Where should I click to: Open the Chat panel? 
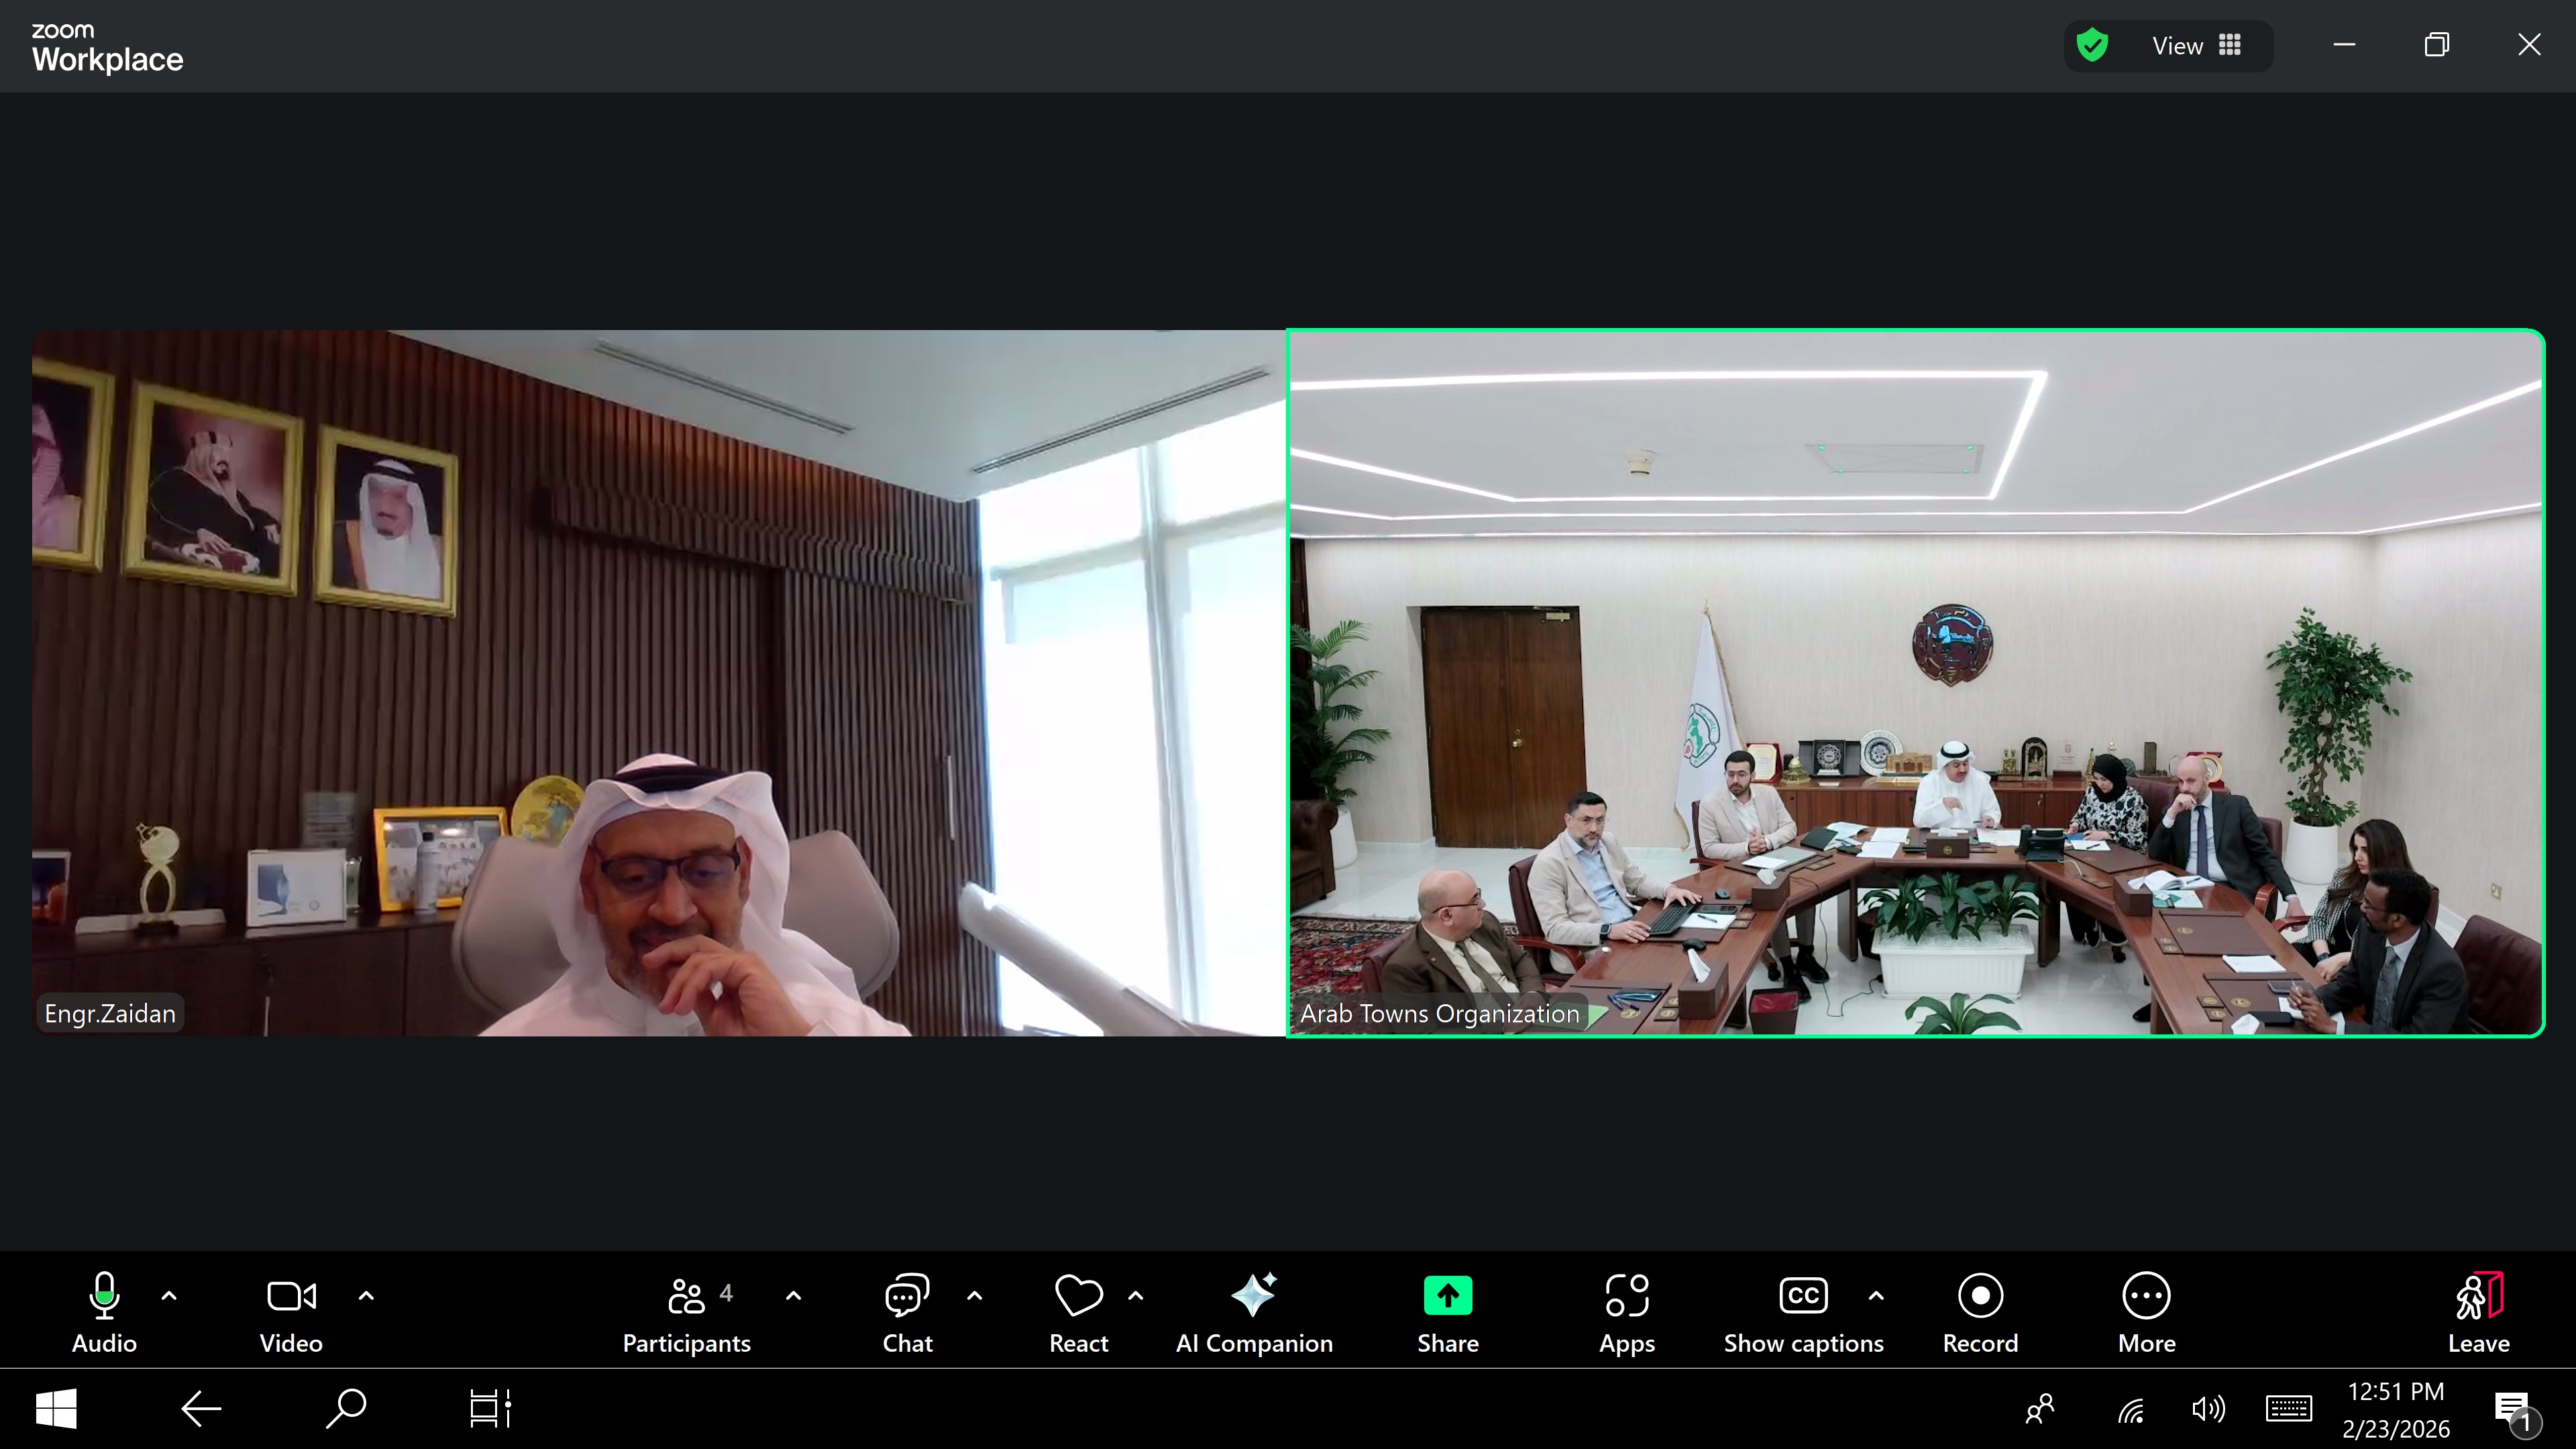point(907,1311)
